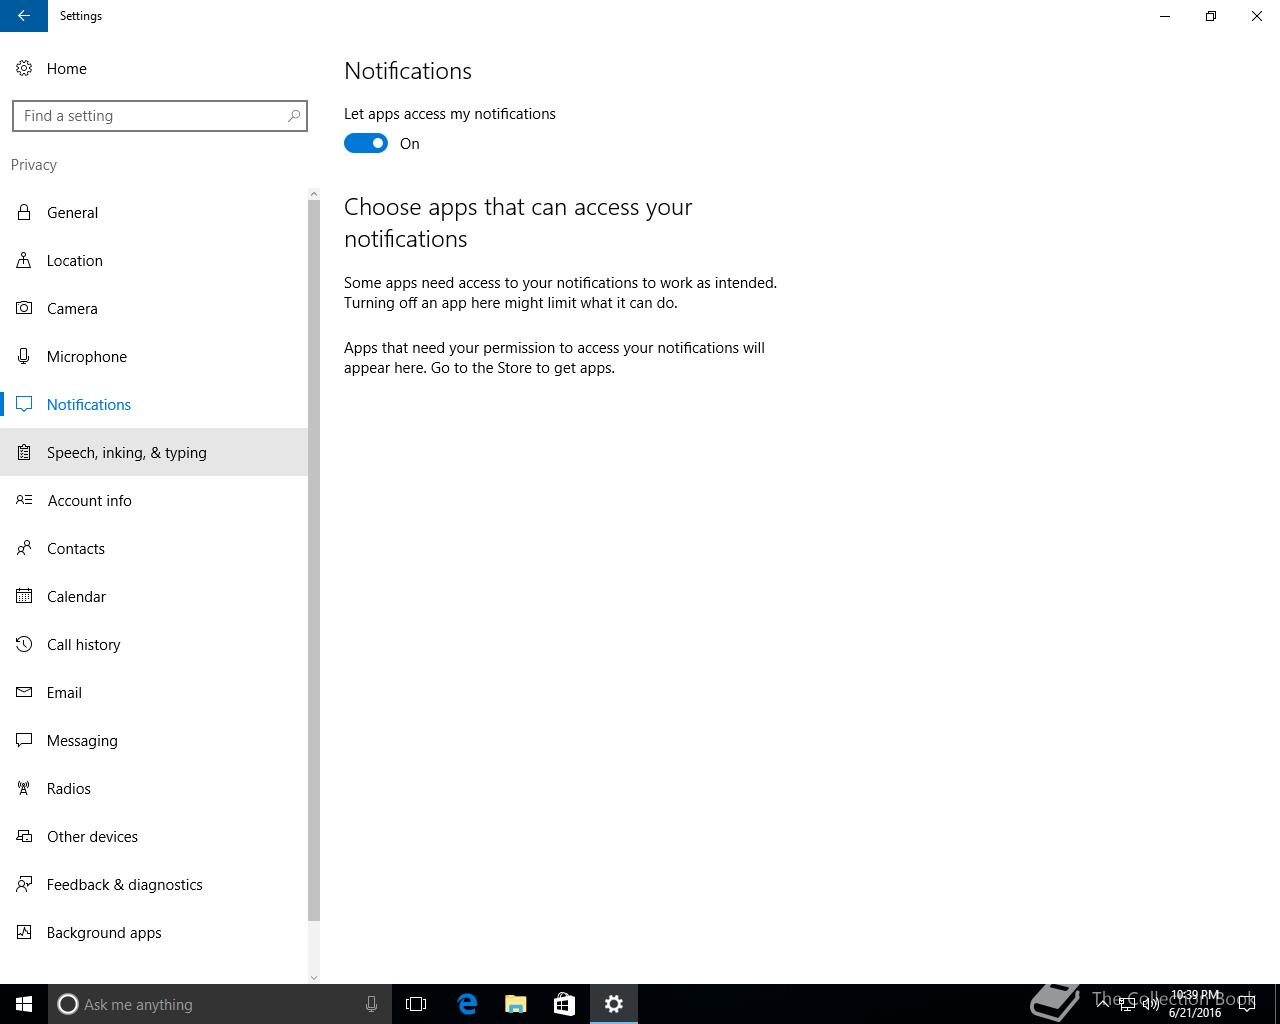Click the Account info person icon
This screenshot has width=1280, height=1024.
point(24,500)
